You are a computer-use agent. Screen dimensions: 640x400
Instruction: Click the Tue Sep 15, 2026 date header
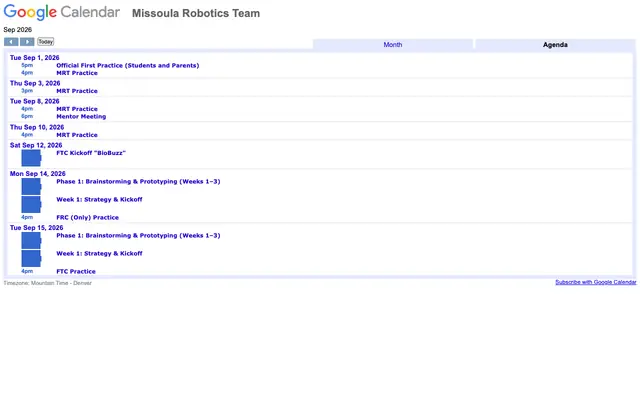click(x=37, y=227)
